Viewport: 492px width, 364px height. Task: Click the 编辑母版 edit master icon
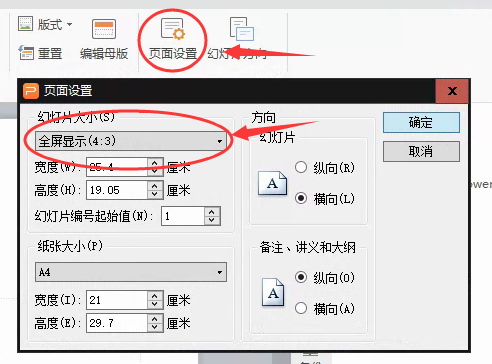coord(104,29)
